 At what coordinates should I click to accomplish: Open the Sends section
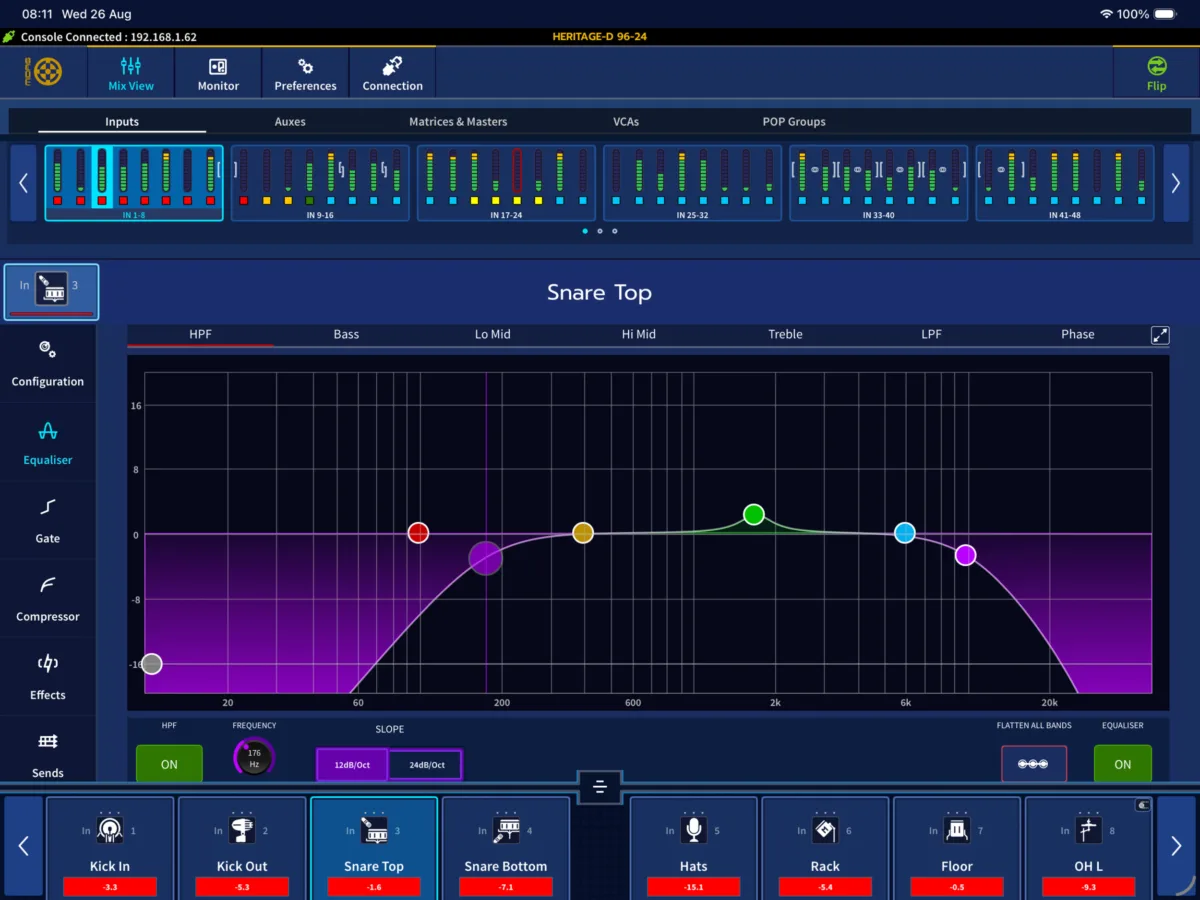point(48,752)
